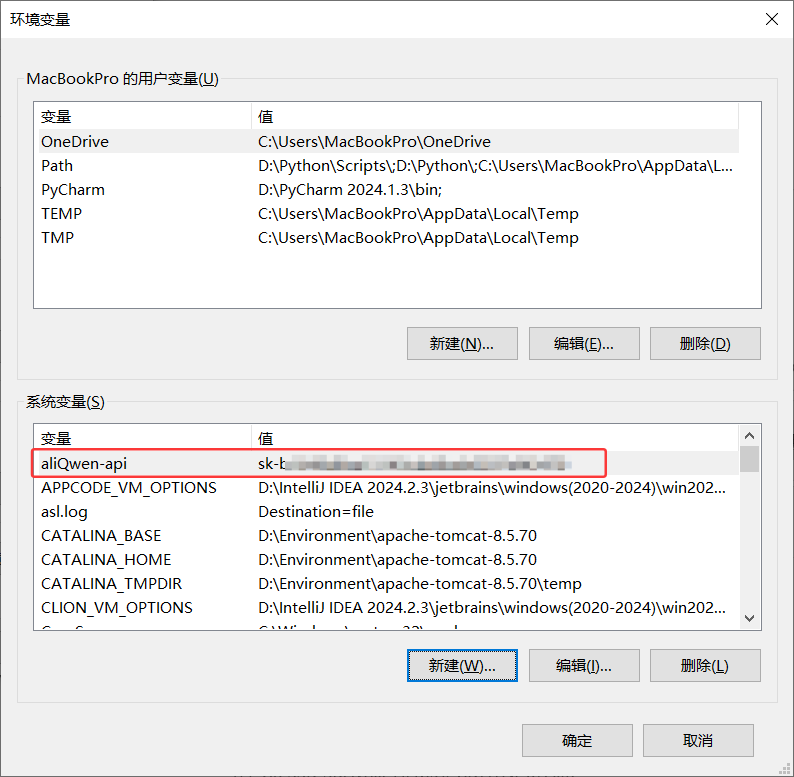Click 删除(D) button for user variables
The height and width of the screenshot is (777, 794).
tap(705, 343)
